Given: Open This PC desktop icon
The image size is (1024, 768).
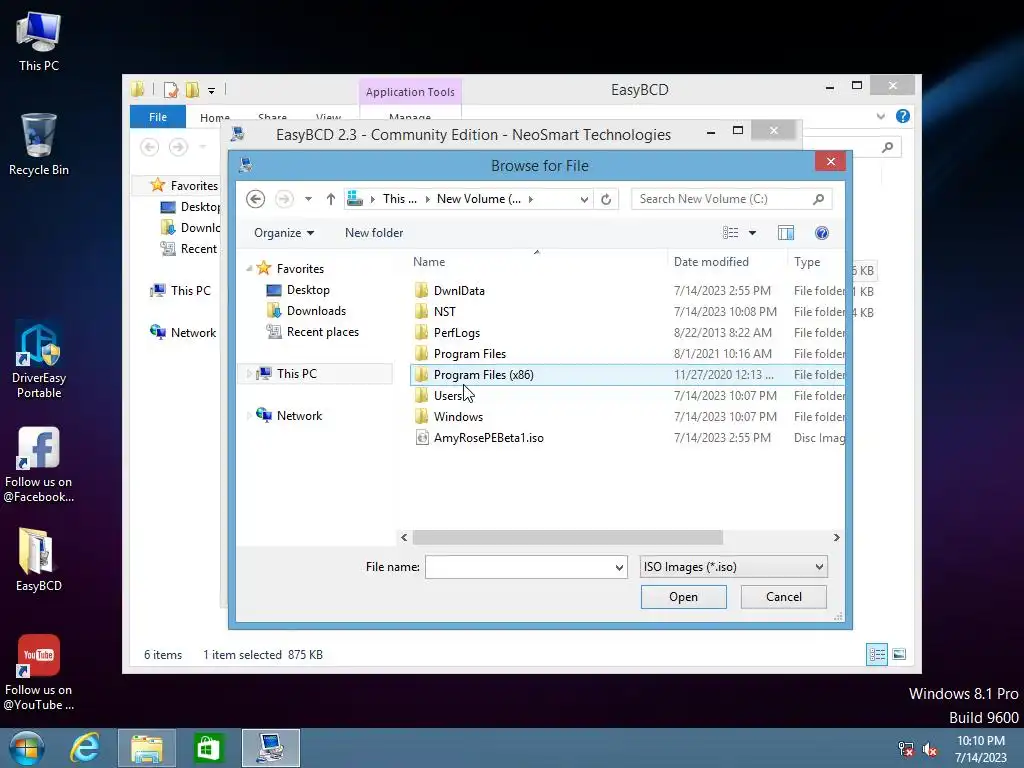Looking at the screenshot, I should (x=39, y=40).
